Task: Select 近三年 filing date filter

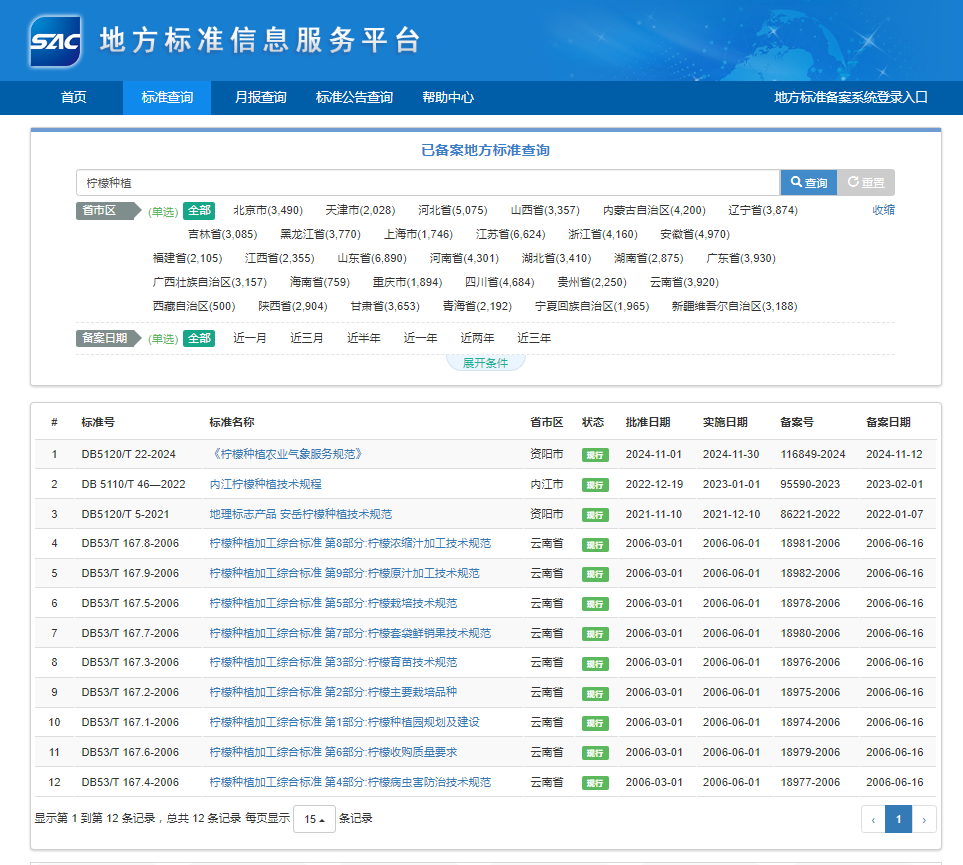Action: [534, 339]
